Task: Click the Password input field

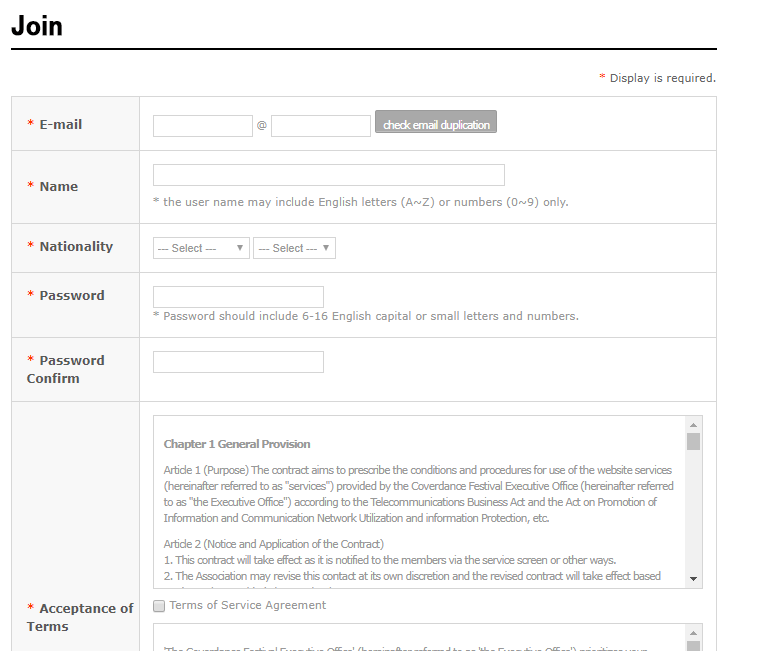Action: [x=238, y=297]
